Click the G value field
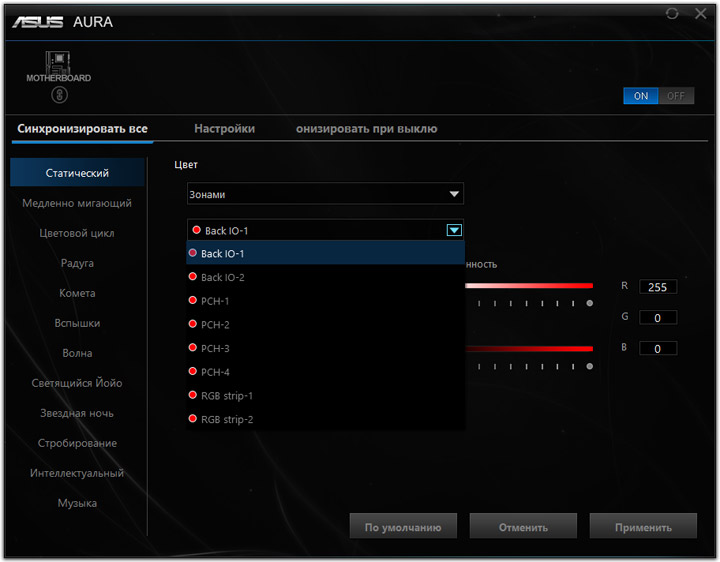The image size is (720, 562). (658, 318)
